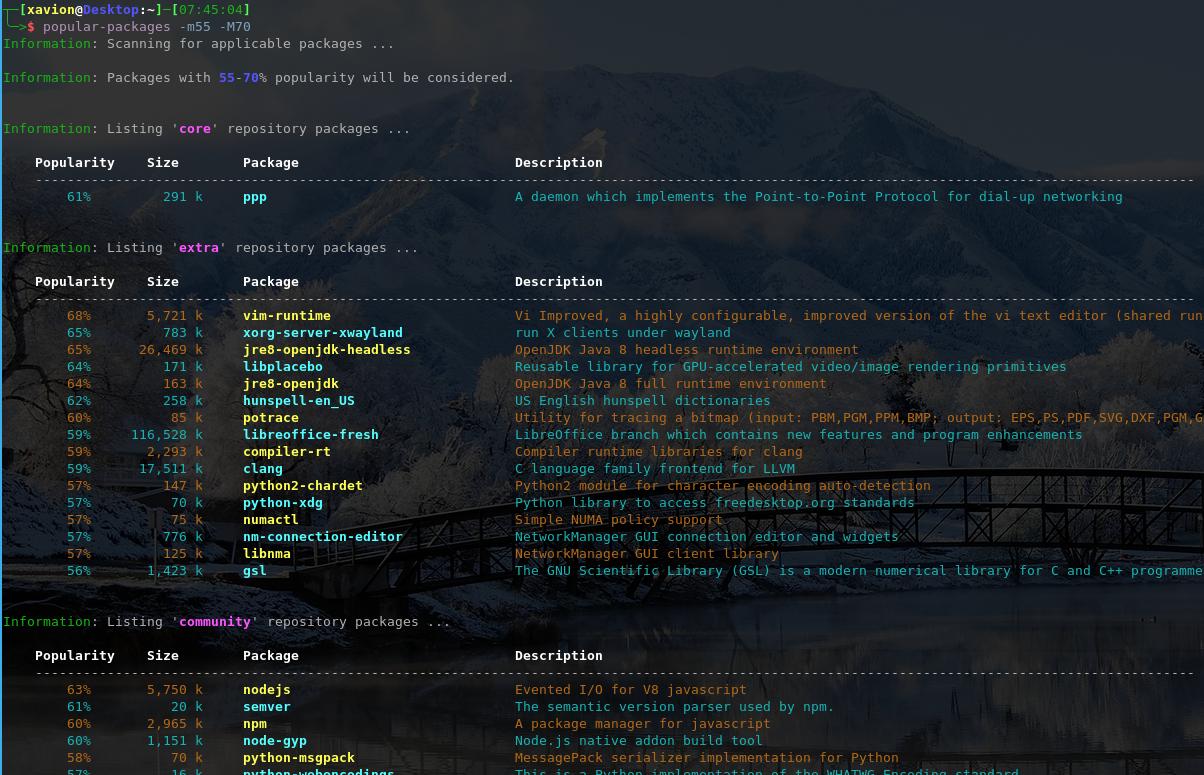The image size is (1204, 775).
Task: Select the package name "jre8-openjdk-headless"
Action: [x=327, y=350]
